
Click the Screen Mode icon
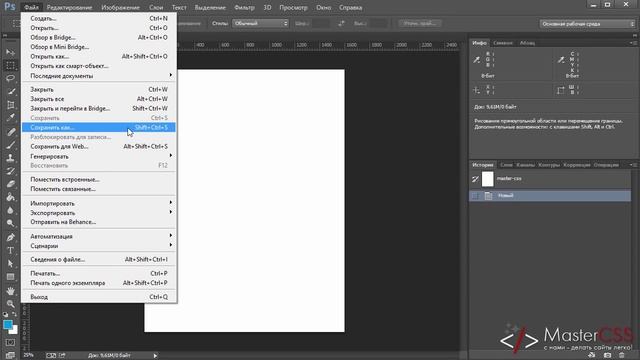click(10, 355)
